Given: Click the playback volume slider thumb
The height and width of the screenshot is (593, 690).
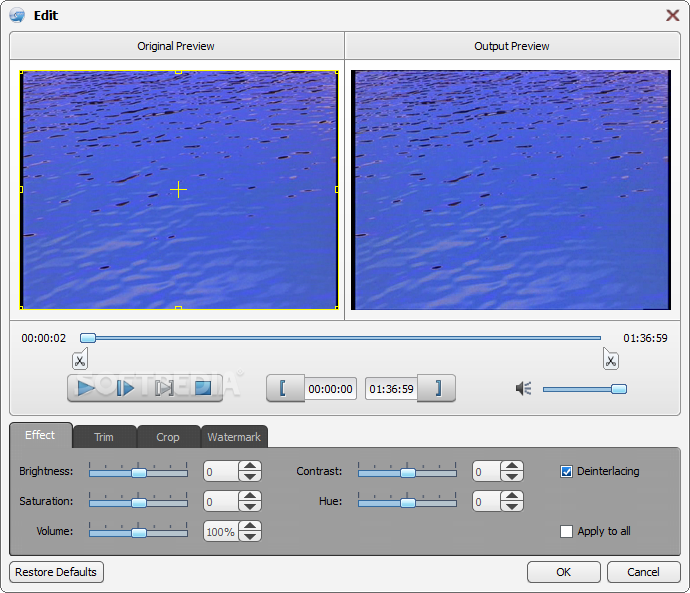Looking at the screenshot, I should [619, 389].
